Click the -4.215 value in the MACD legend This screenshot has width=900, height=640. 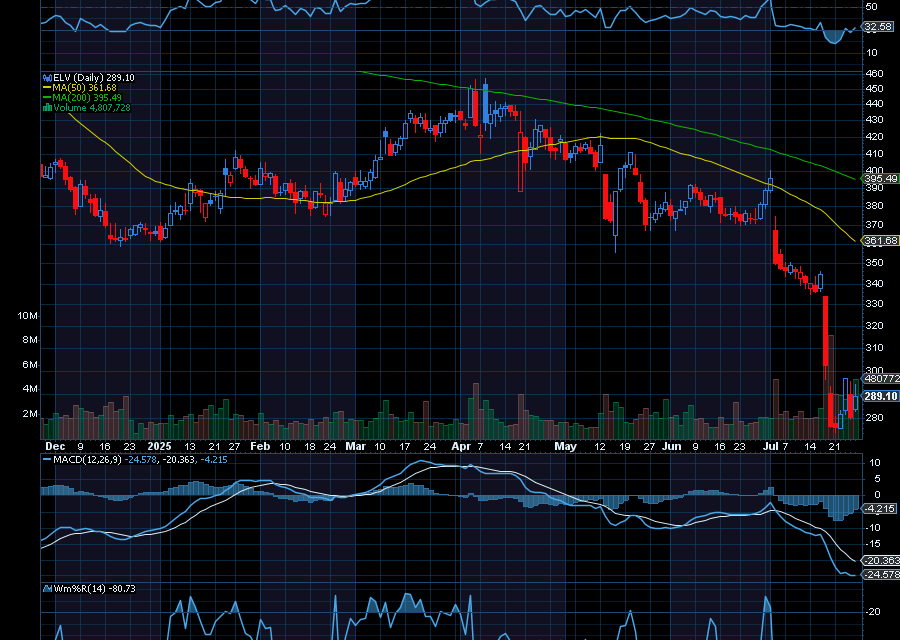point(214,460)
